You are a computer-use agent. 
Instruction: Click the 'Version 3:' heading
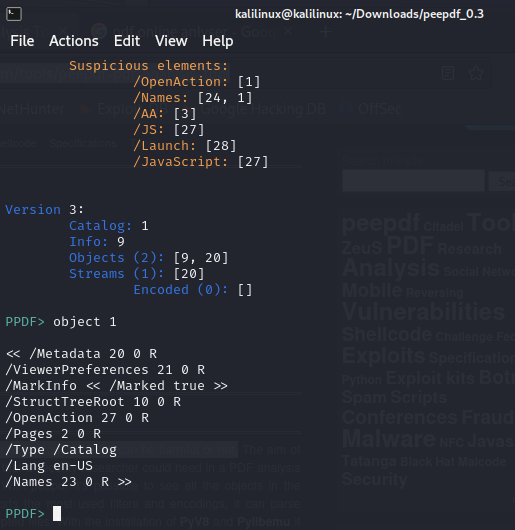click(44, 210)
